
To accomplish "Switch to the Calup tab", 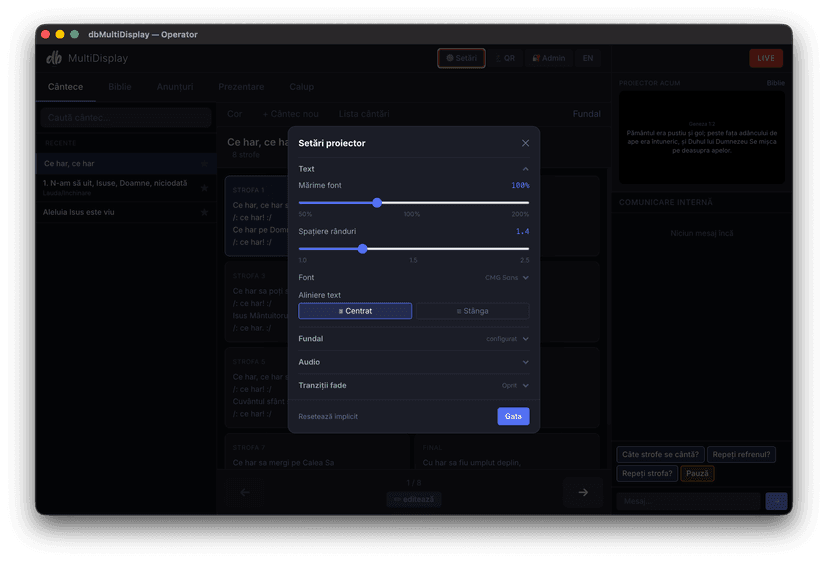I will coord(302,87).
